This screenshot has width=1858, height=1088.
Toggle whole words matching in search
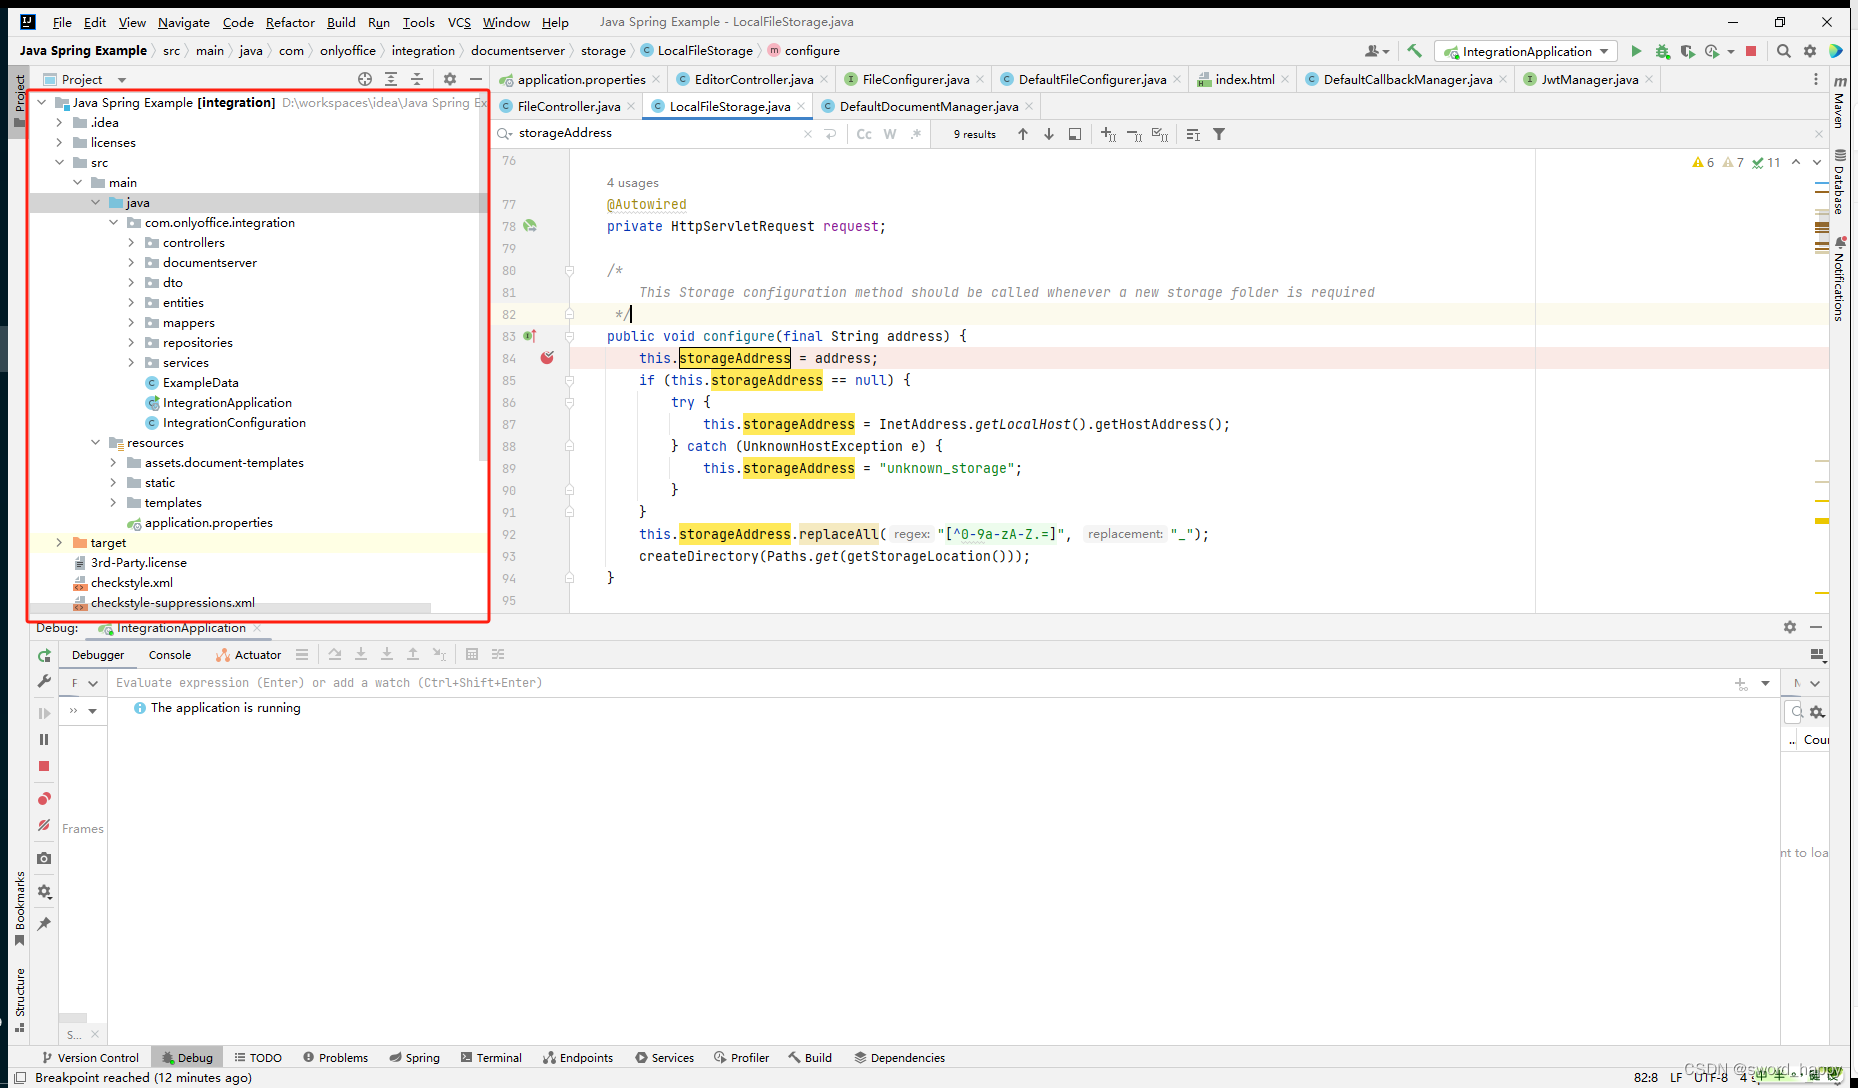coord(889,133)
